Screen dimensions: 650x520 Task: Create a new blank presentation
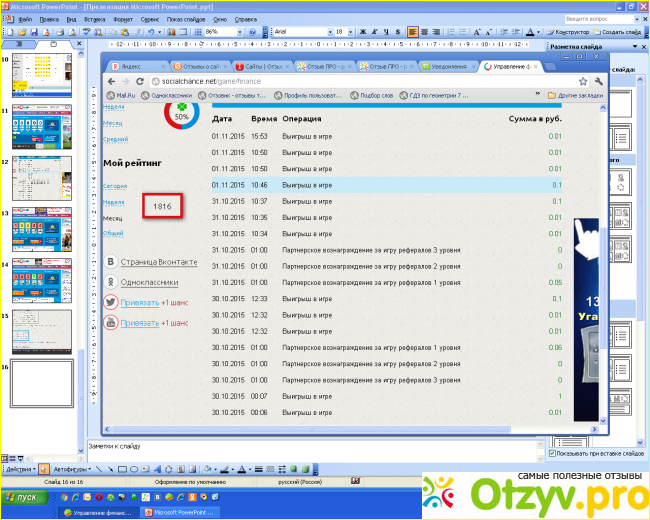tap(10, 32)
